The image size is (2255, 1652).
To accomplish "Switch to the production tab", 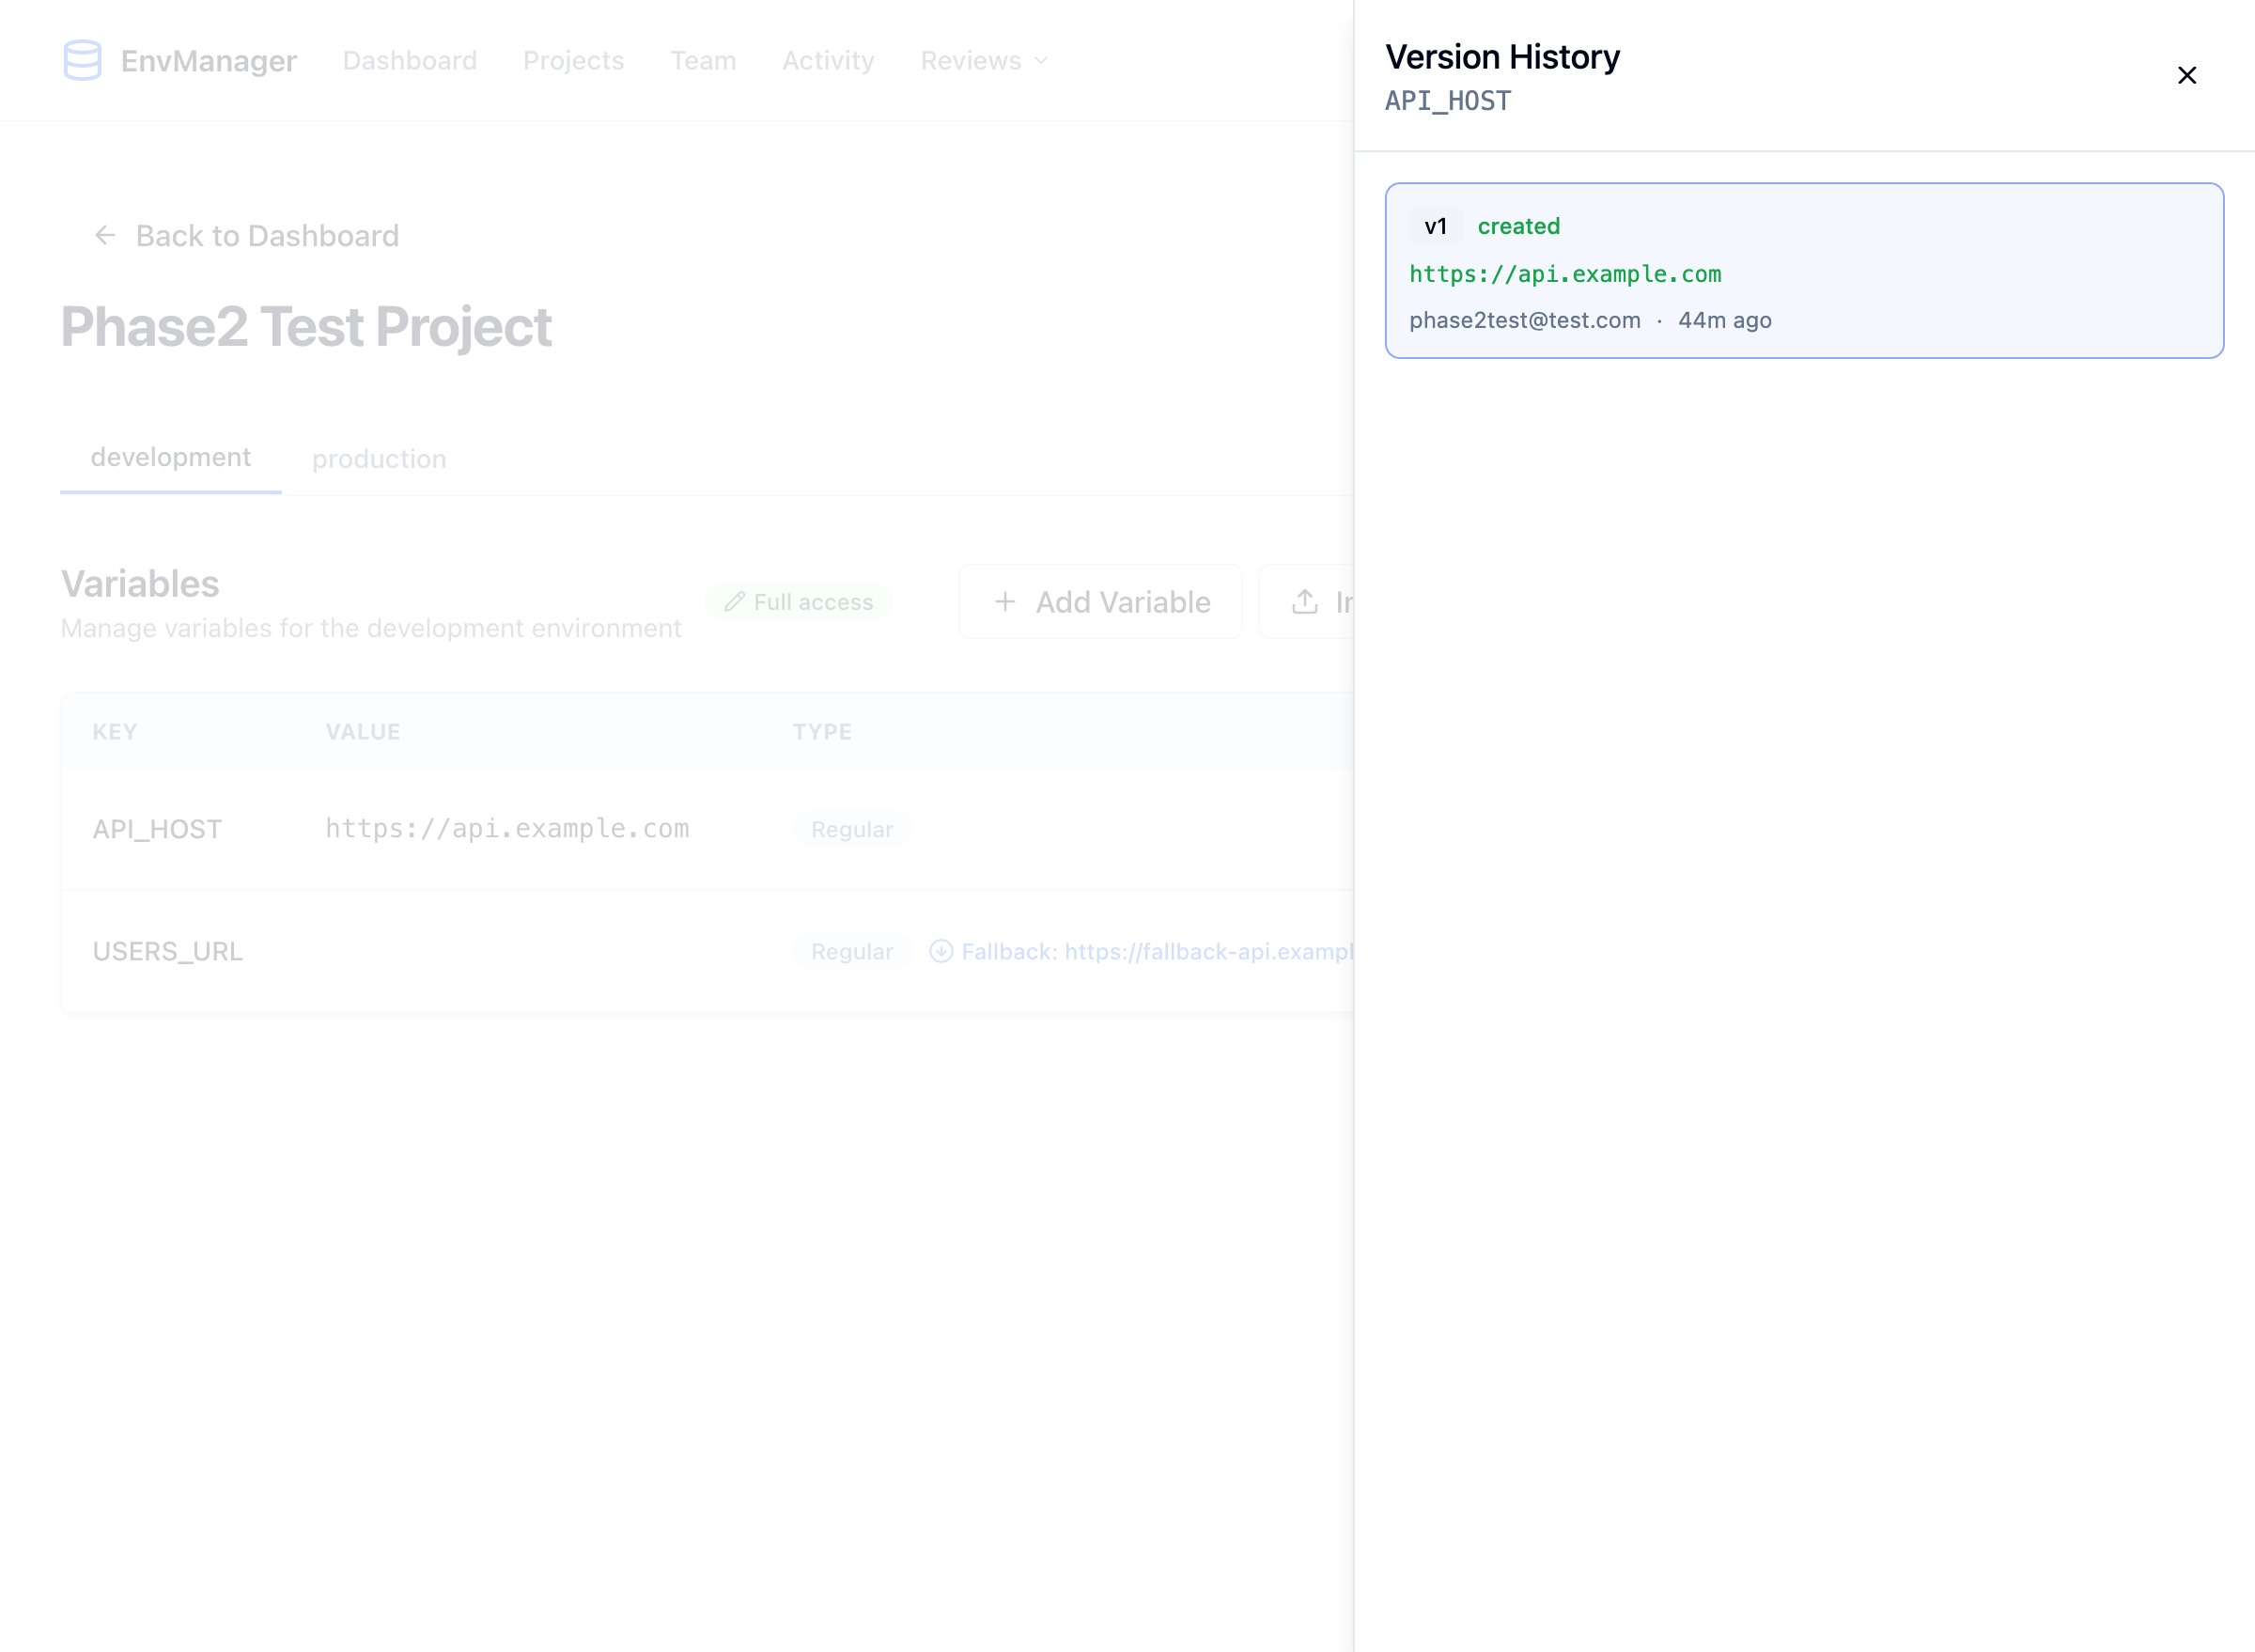I will coord(379,458).
